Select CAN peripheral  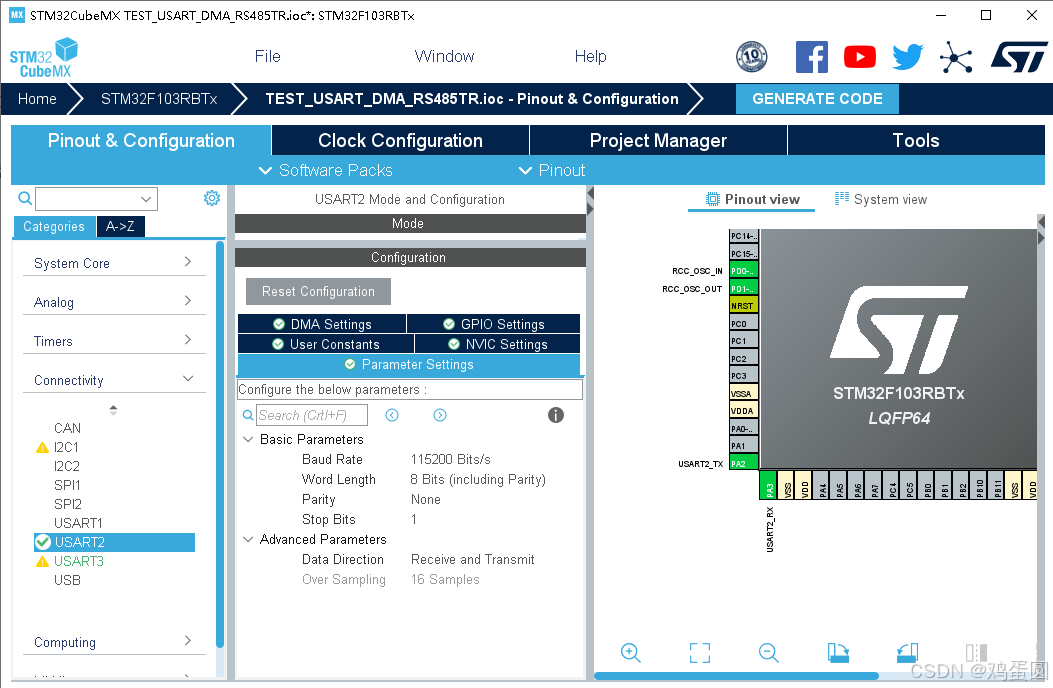coord(67,428)
